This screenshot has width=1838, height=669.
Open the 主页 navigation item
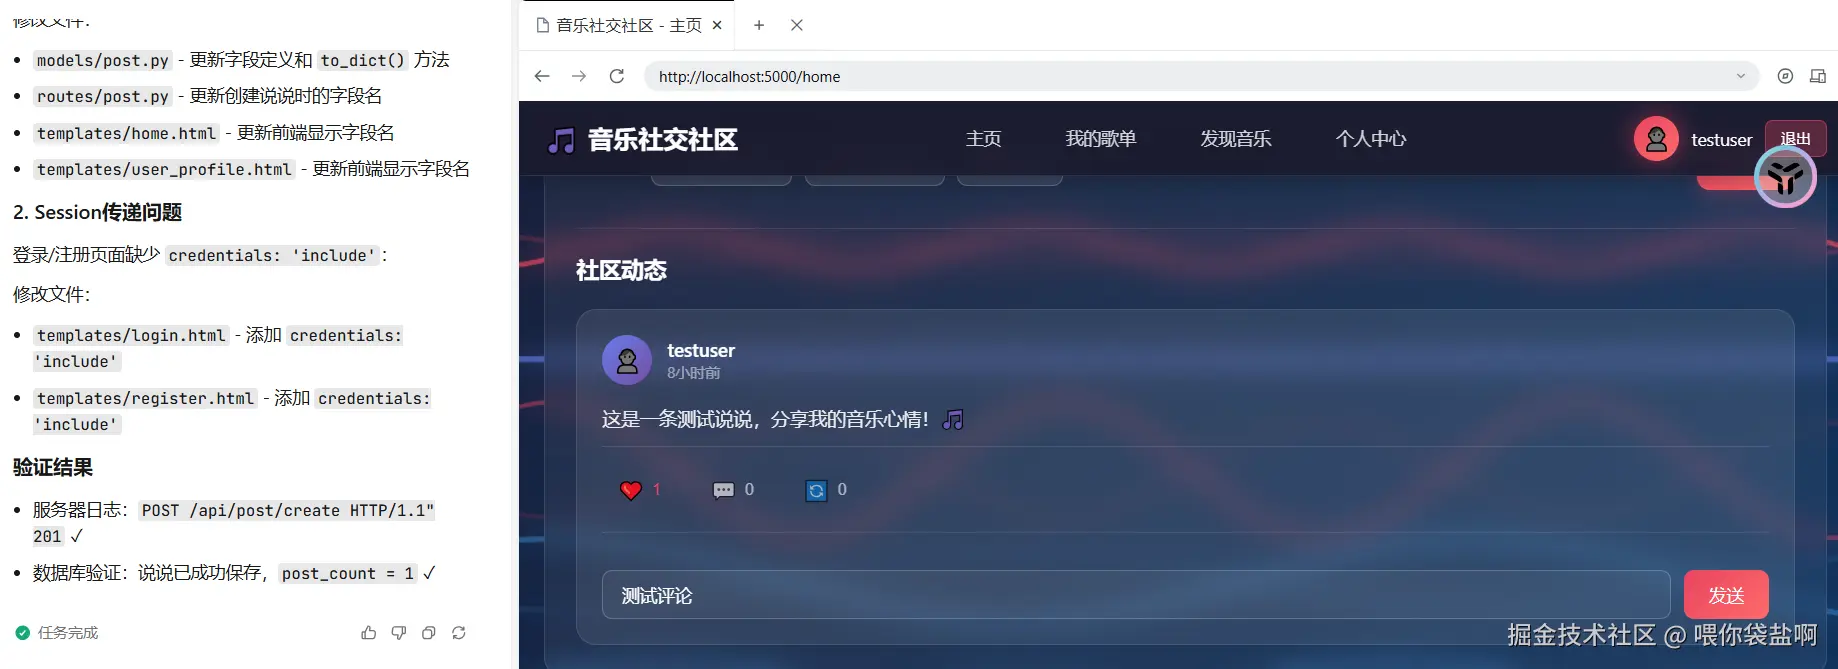click(983, 139)
